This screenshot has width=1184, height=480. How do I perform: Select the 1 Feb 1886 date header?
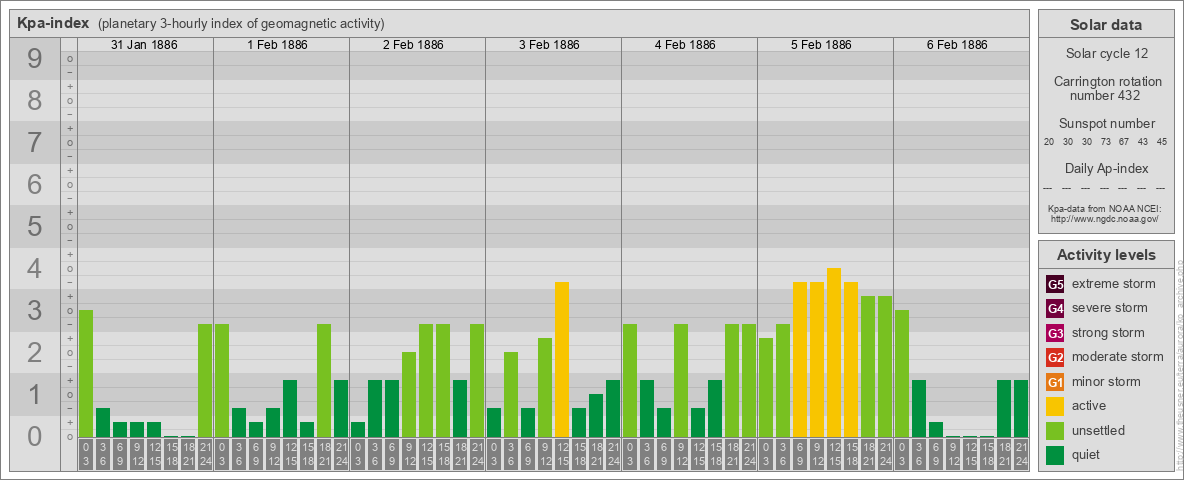coord(277,45)
